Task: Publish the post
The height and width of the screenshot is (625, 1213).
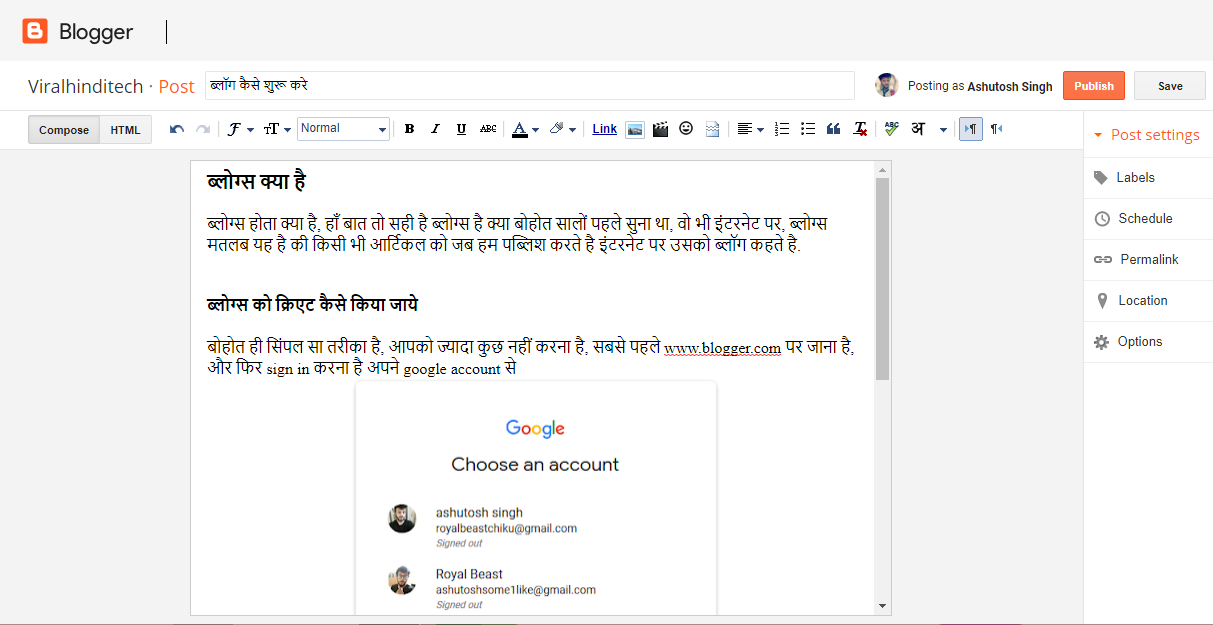Action: 1094,86
